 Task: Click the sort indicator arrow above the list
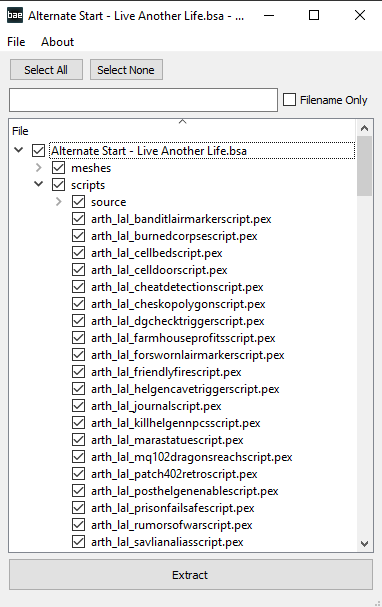pos(183,122)
